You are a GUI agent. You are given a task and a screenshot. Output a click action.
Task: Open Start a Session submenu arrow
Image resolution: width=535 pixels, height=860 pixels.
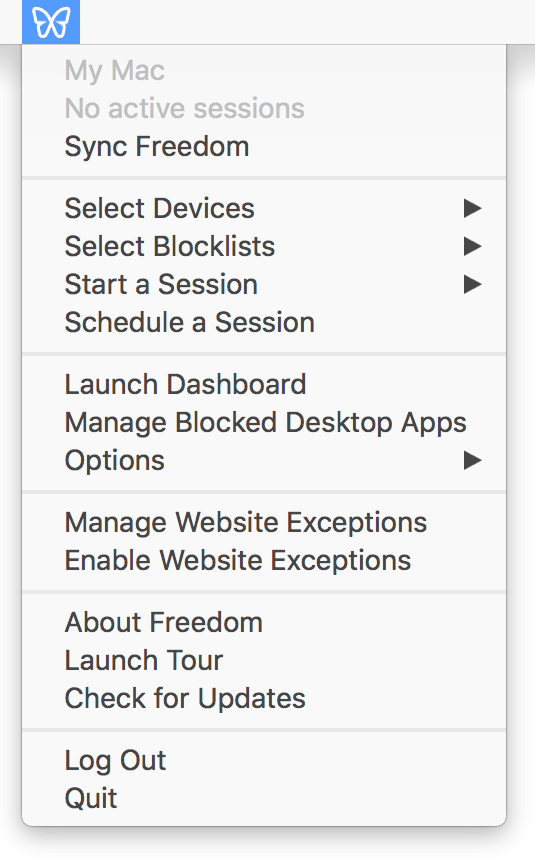472,284
